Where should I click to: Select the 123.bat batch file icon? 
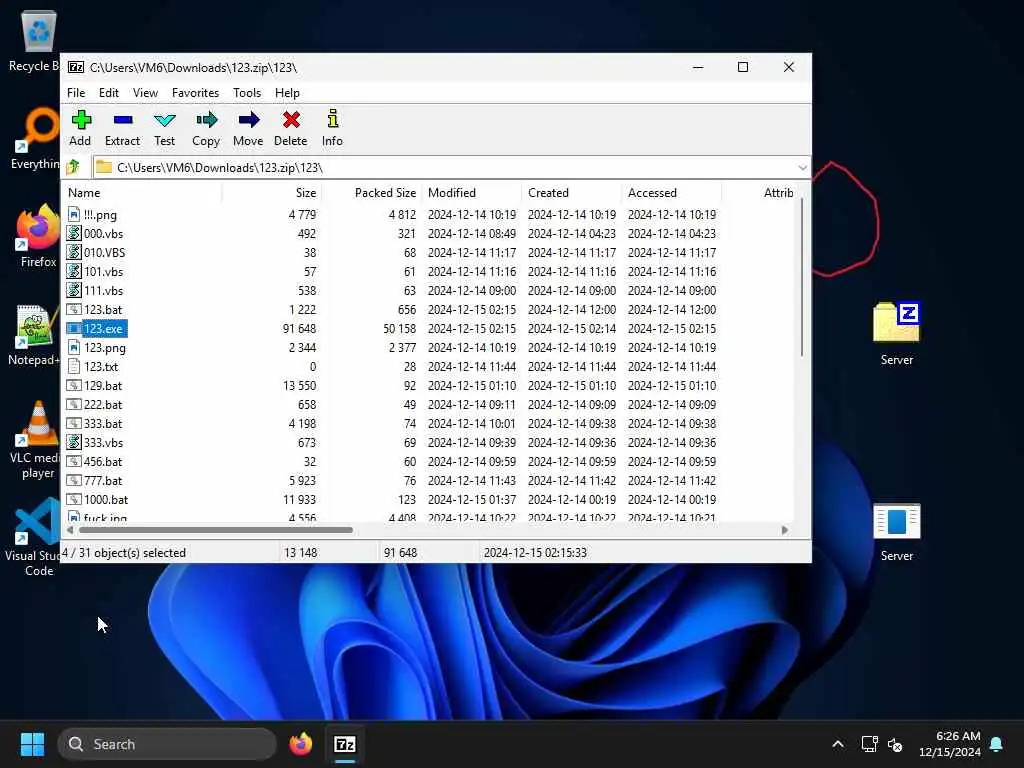(x=74, y=310)
